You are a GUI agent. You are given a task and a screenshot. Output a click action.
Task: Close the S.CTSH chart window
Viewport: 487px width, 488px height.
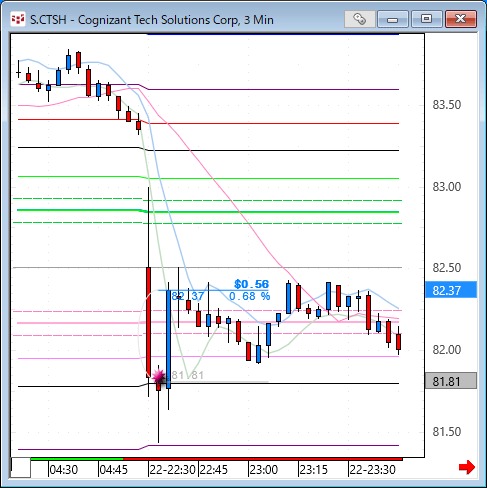point(461,19)
